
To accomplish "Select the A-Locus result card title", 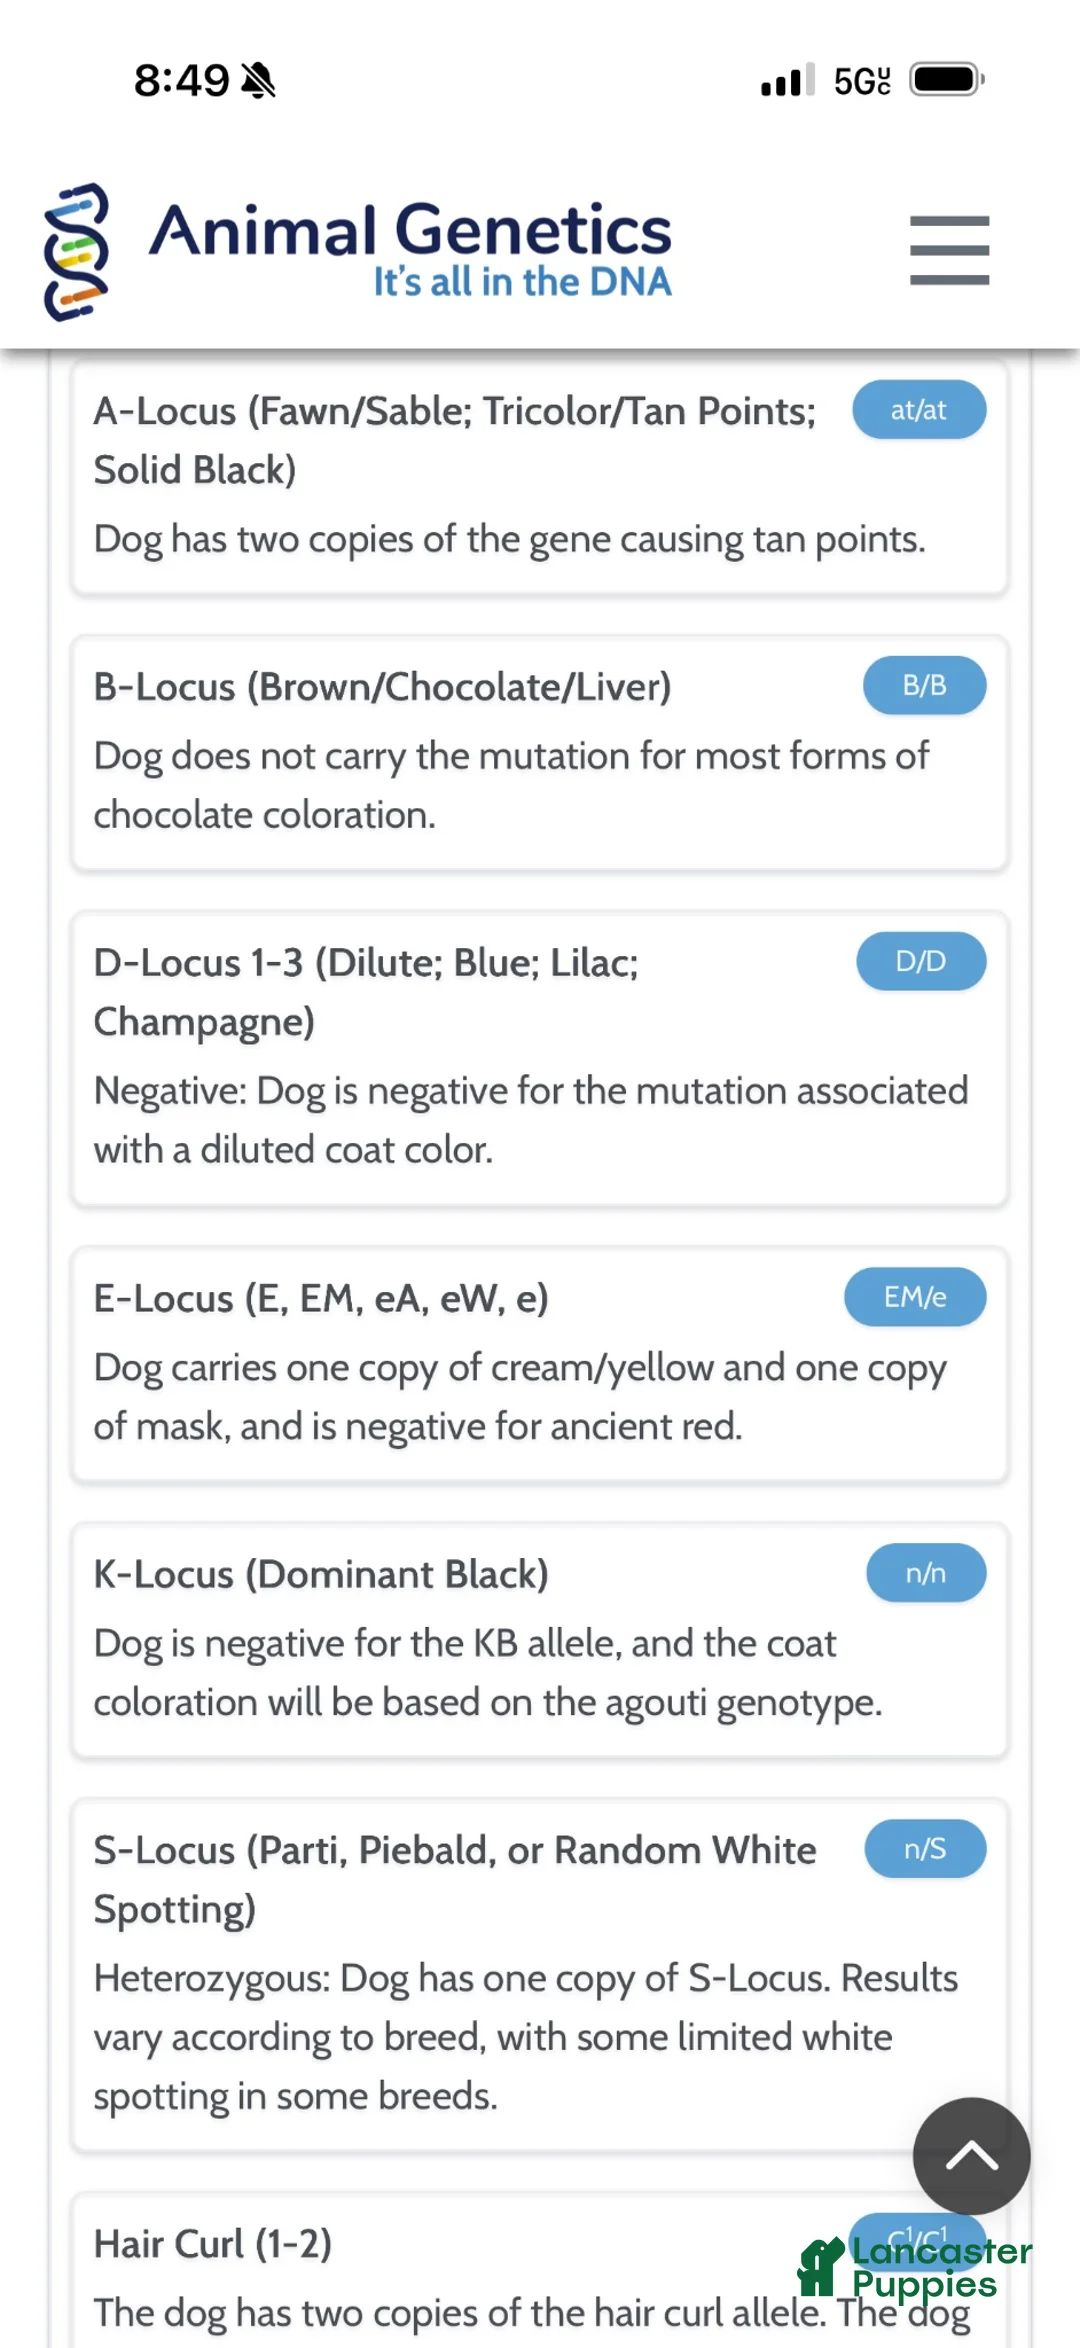I will (x=455, y=441).
